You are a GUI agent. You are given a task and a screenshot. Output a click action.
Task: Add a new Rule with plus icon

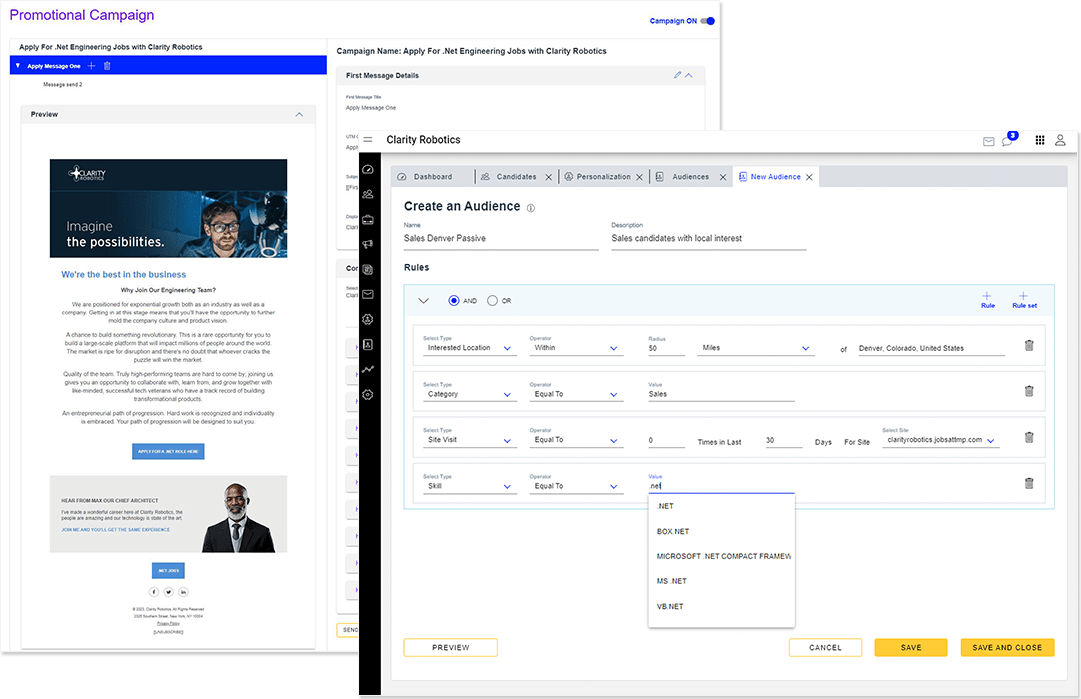tap(987, 299)
